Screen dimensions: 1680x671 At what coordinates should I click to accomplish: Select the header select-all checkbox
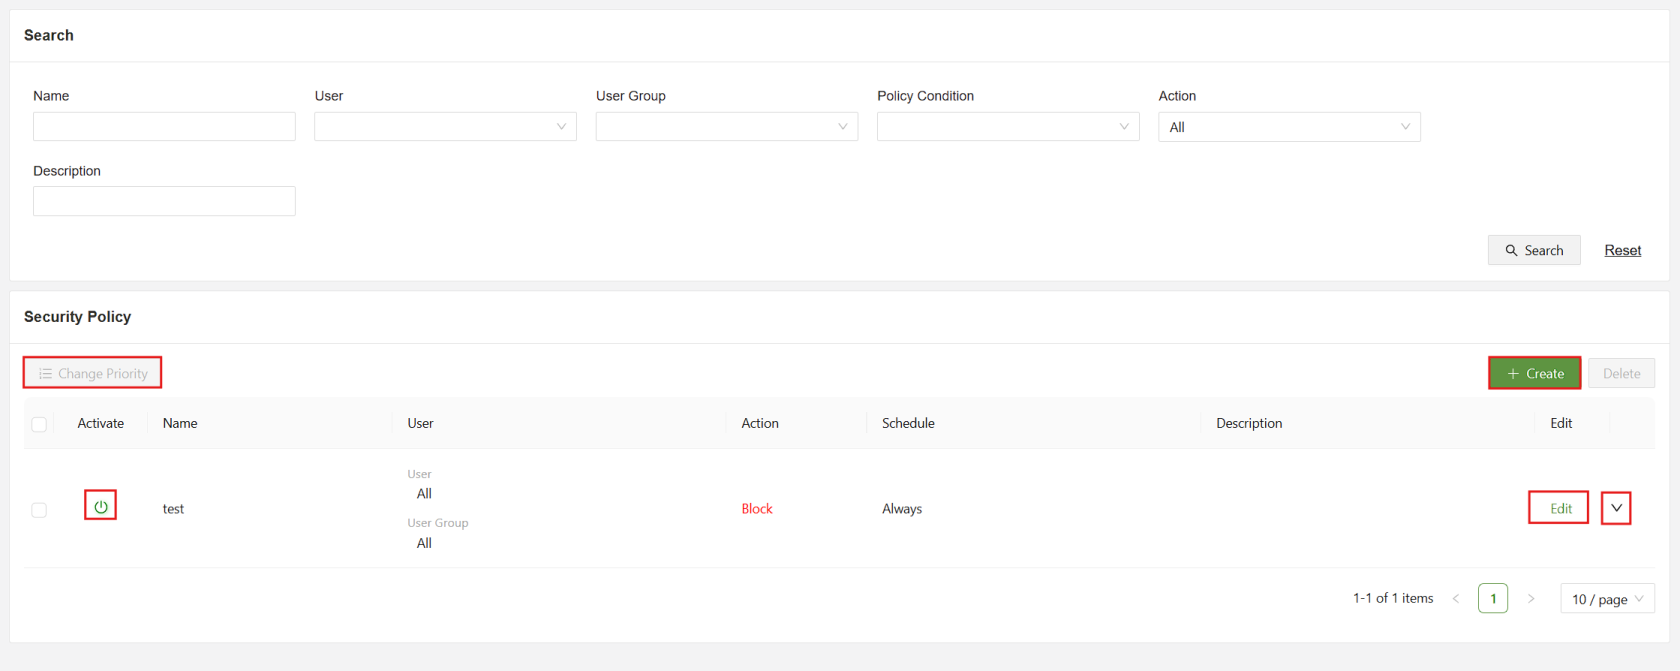point(39,424)
